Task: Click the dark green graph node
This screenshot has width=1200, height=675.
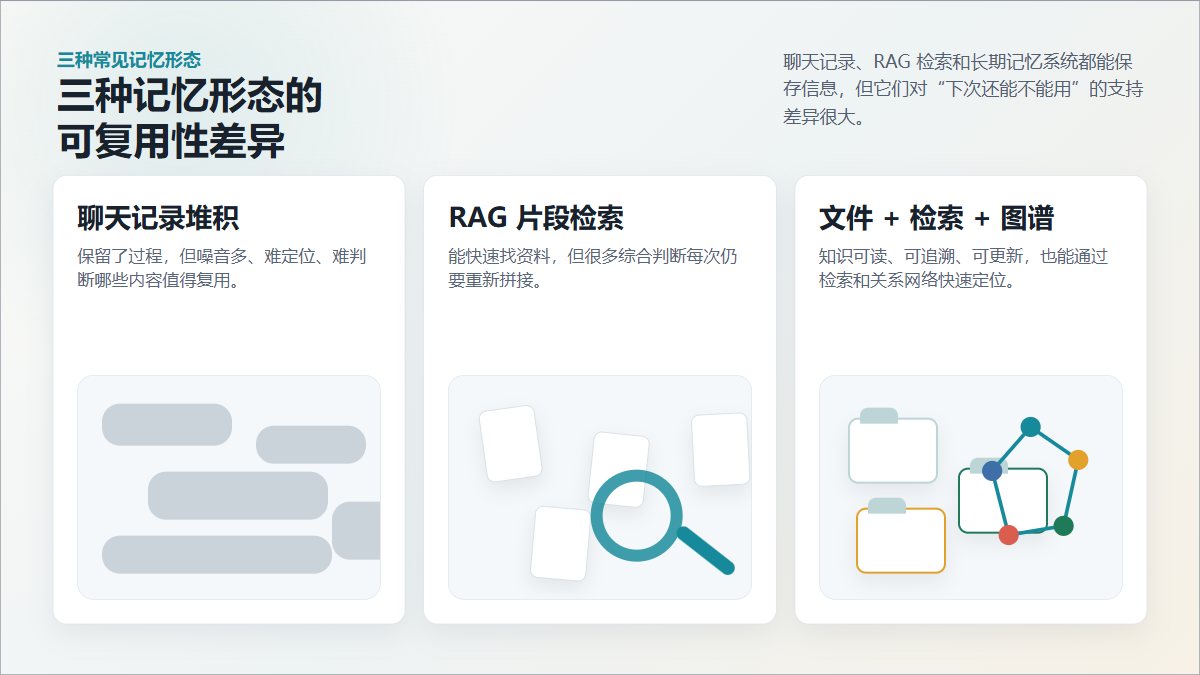Action: coord(1063,526)
